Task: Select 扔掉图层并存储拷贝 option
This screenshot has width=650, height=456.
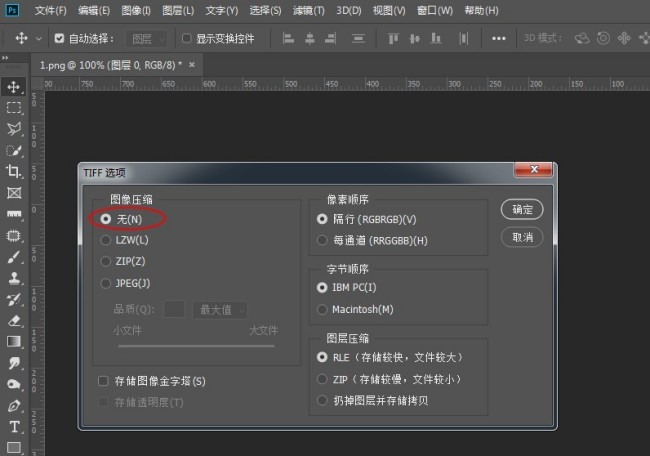Action: tap(322, 400)
